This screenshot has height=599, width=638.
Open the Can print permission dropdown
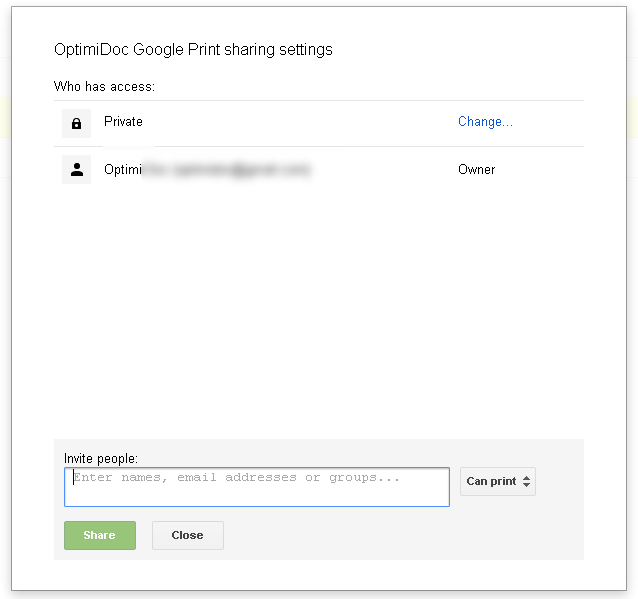point(497,481)
